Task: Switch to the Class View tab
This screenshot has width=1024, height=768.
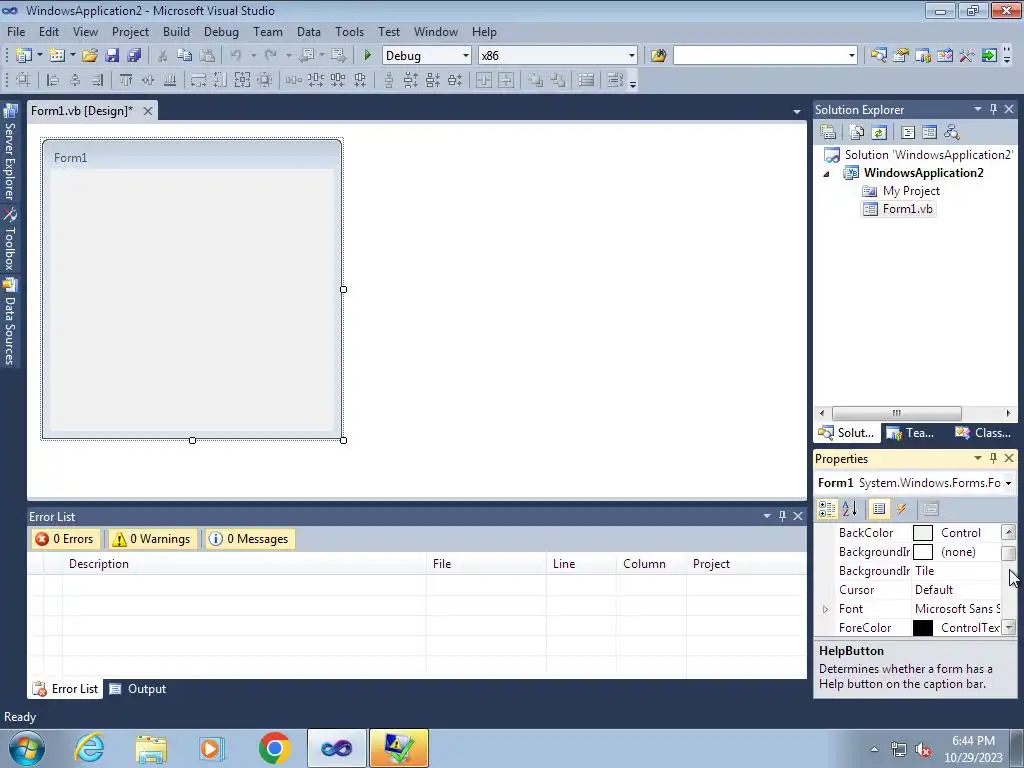Action: coord(982,433)
